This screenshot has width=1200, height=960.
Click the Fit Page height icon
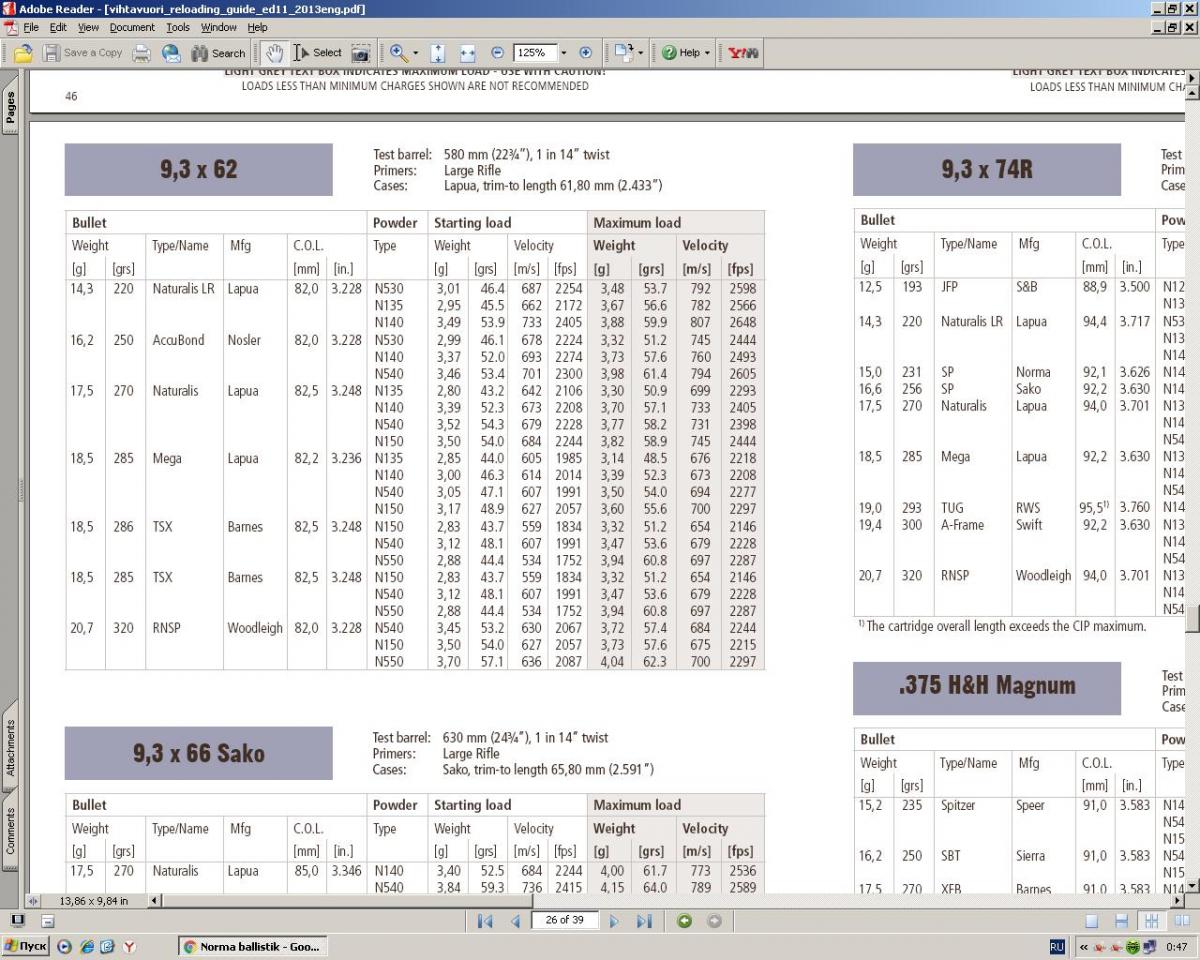(438, 53)
